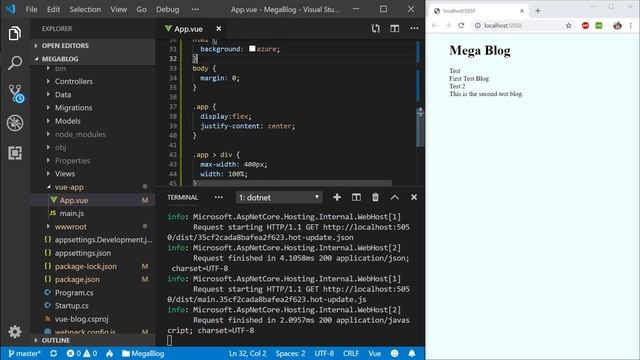Change end of line sequence CRLF
Screen dimensions: 640x360
tap(351, 353)
